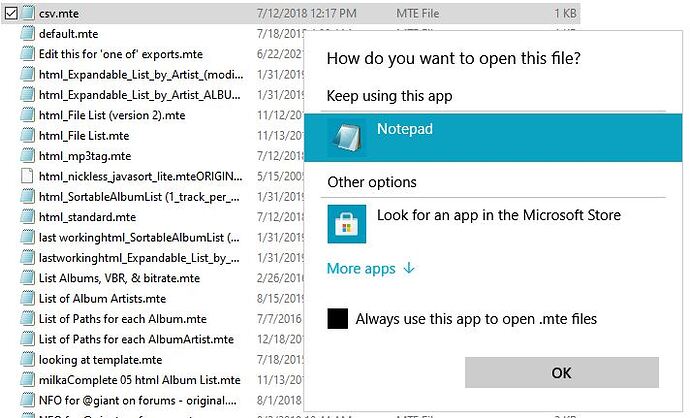Click blank-page icon of html_nickless_javasort_lite file
Viewport: 690px width, 418px height.
pyautogui.click(x=28, y=176)
